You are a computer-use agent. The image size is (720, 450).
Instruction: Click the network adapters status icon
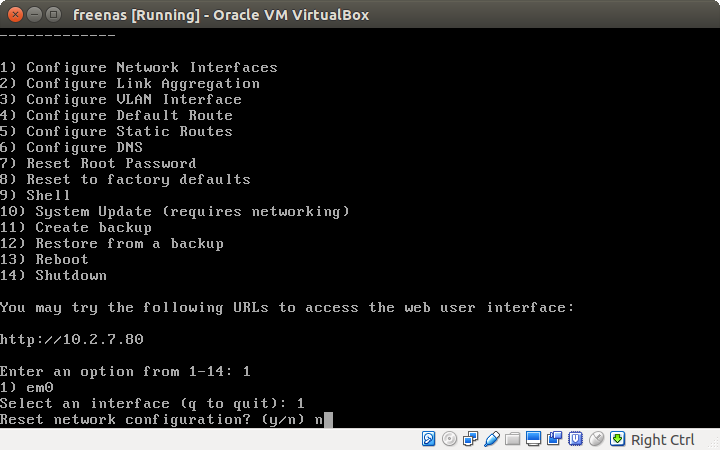(x=470, y=439)
